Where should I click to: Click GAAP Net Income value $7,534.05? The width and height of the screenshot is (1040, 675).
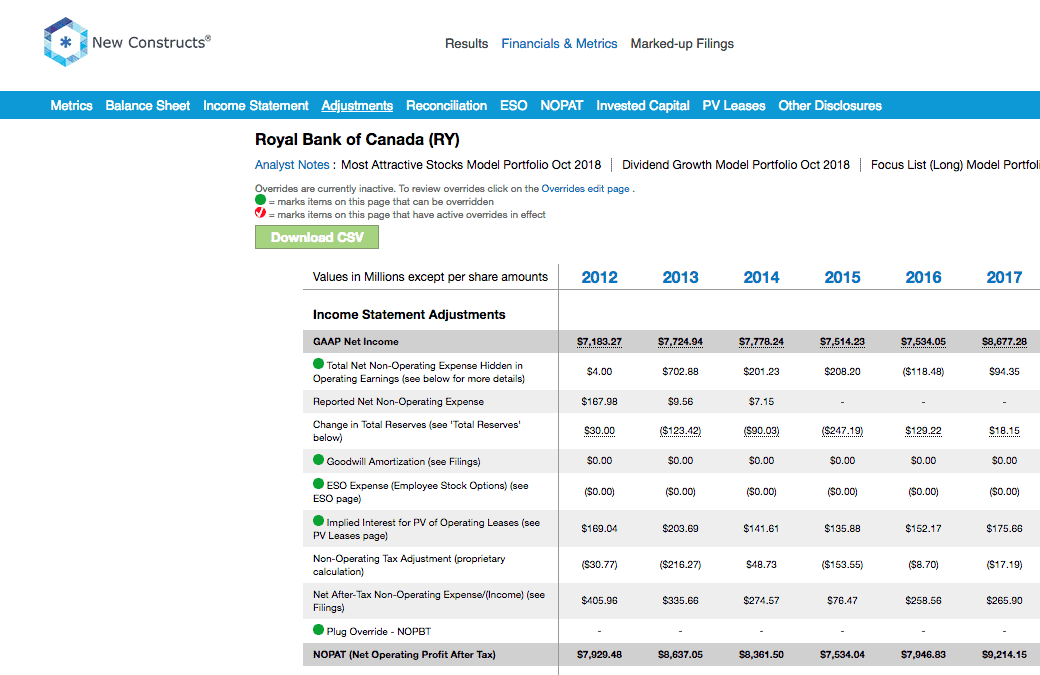point(923,342)
